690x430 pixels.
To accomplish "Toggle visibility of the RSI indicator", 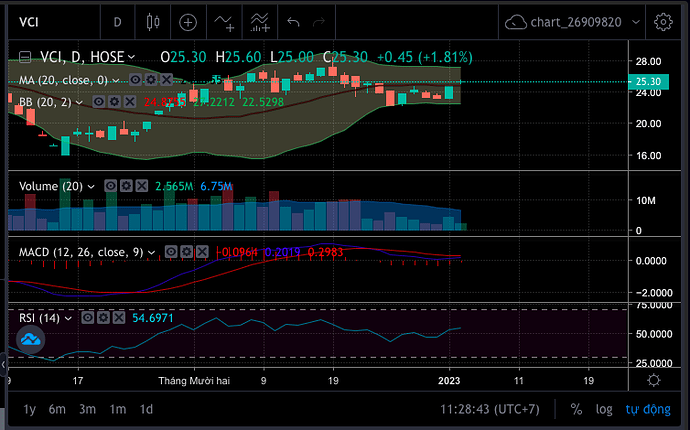I will [88, 317].
